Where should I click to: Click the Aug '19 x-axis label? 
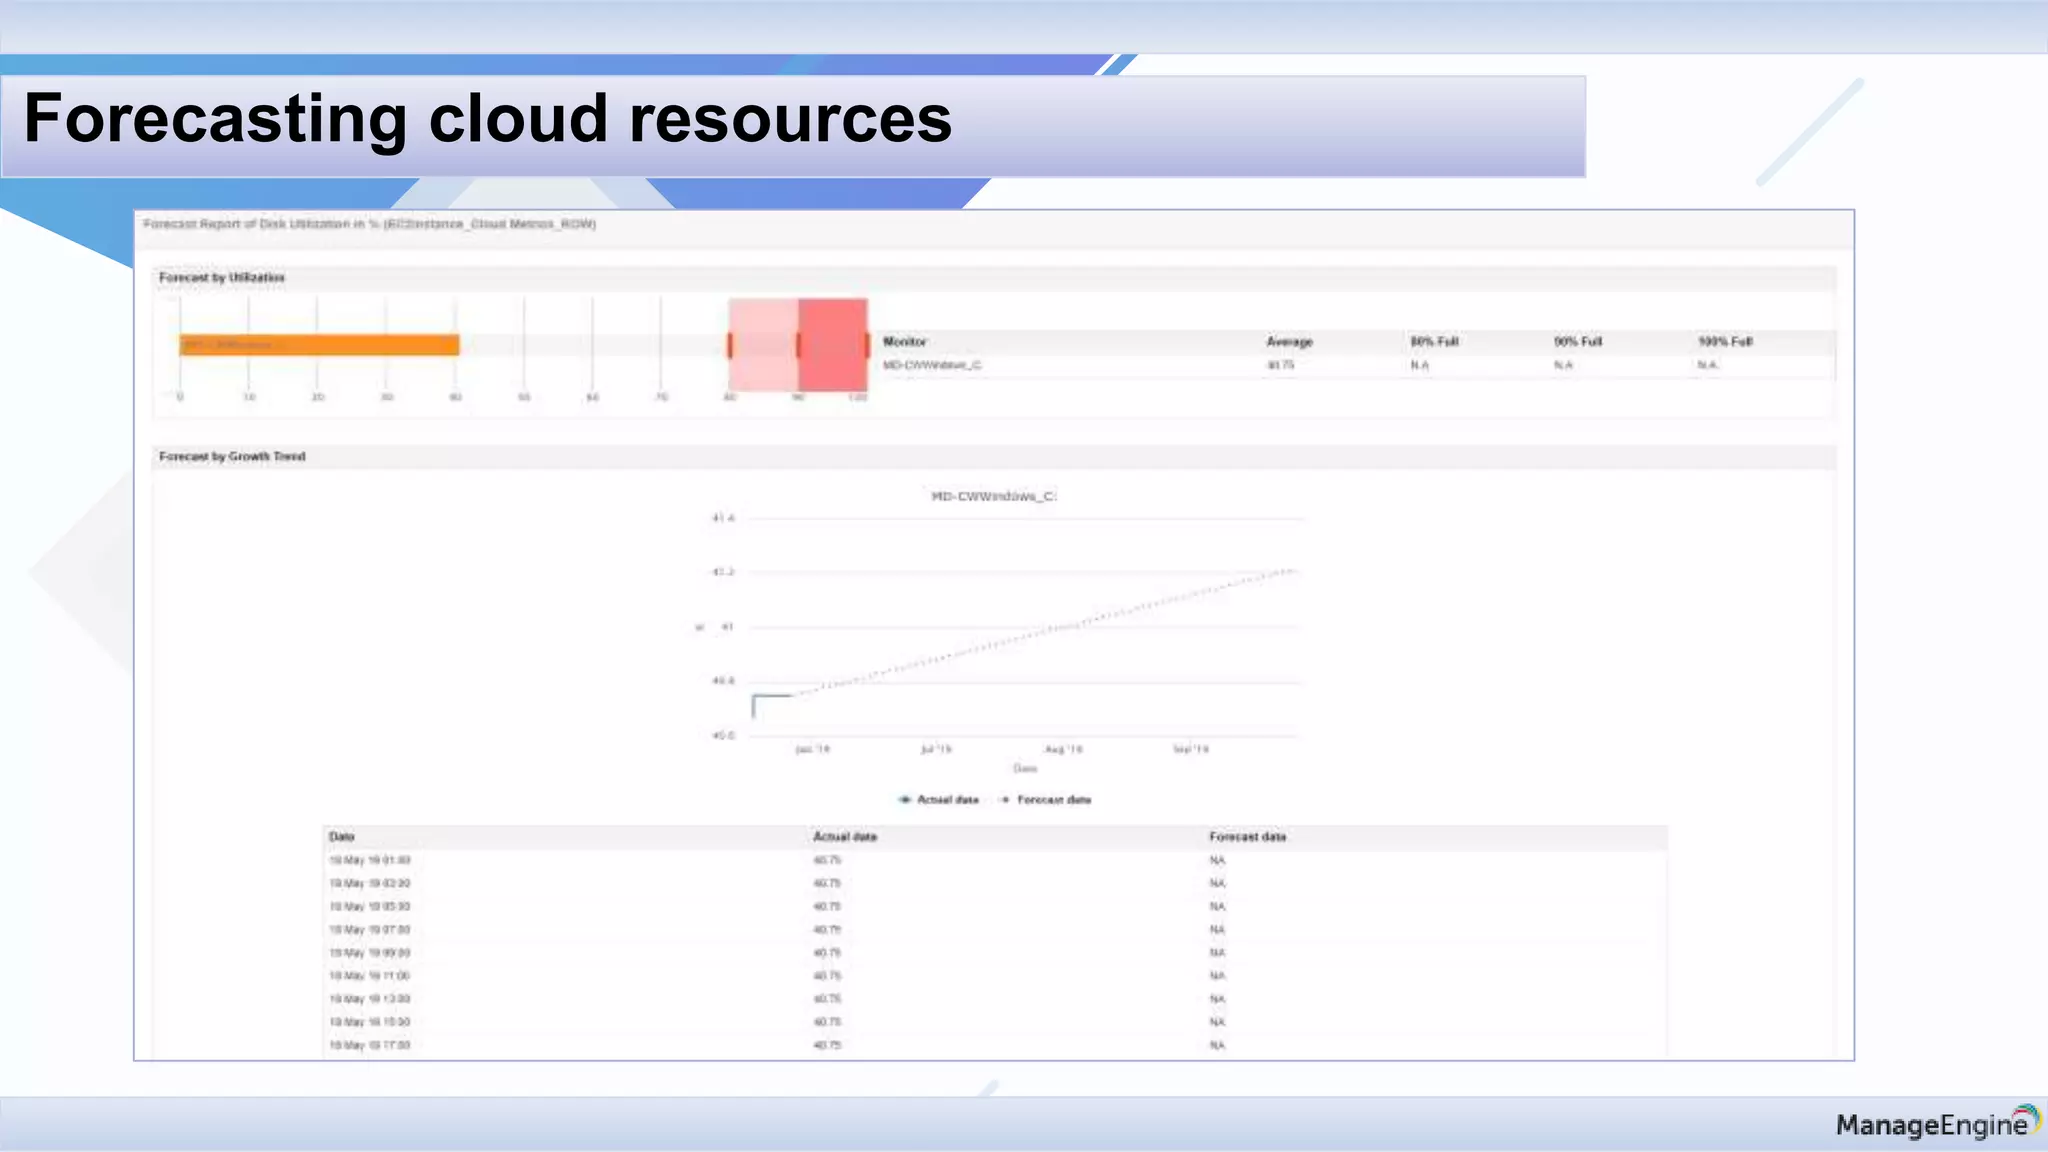pyautogui.click(x=1063, y=749)
